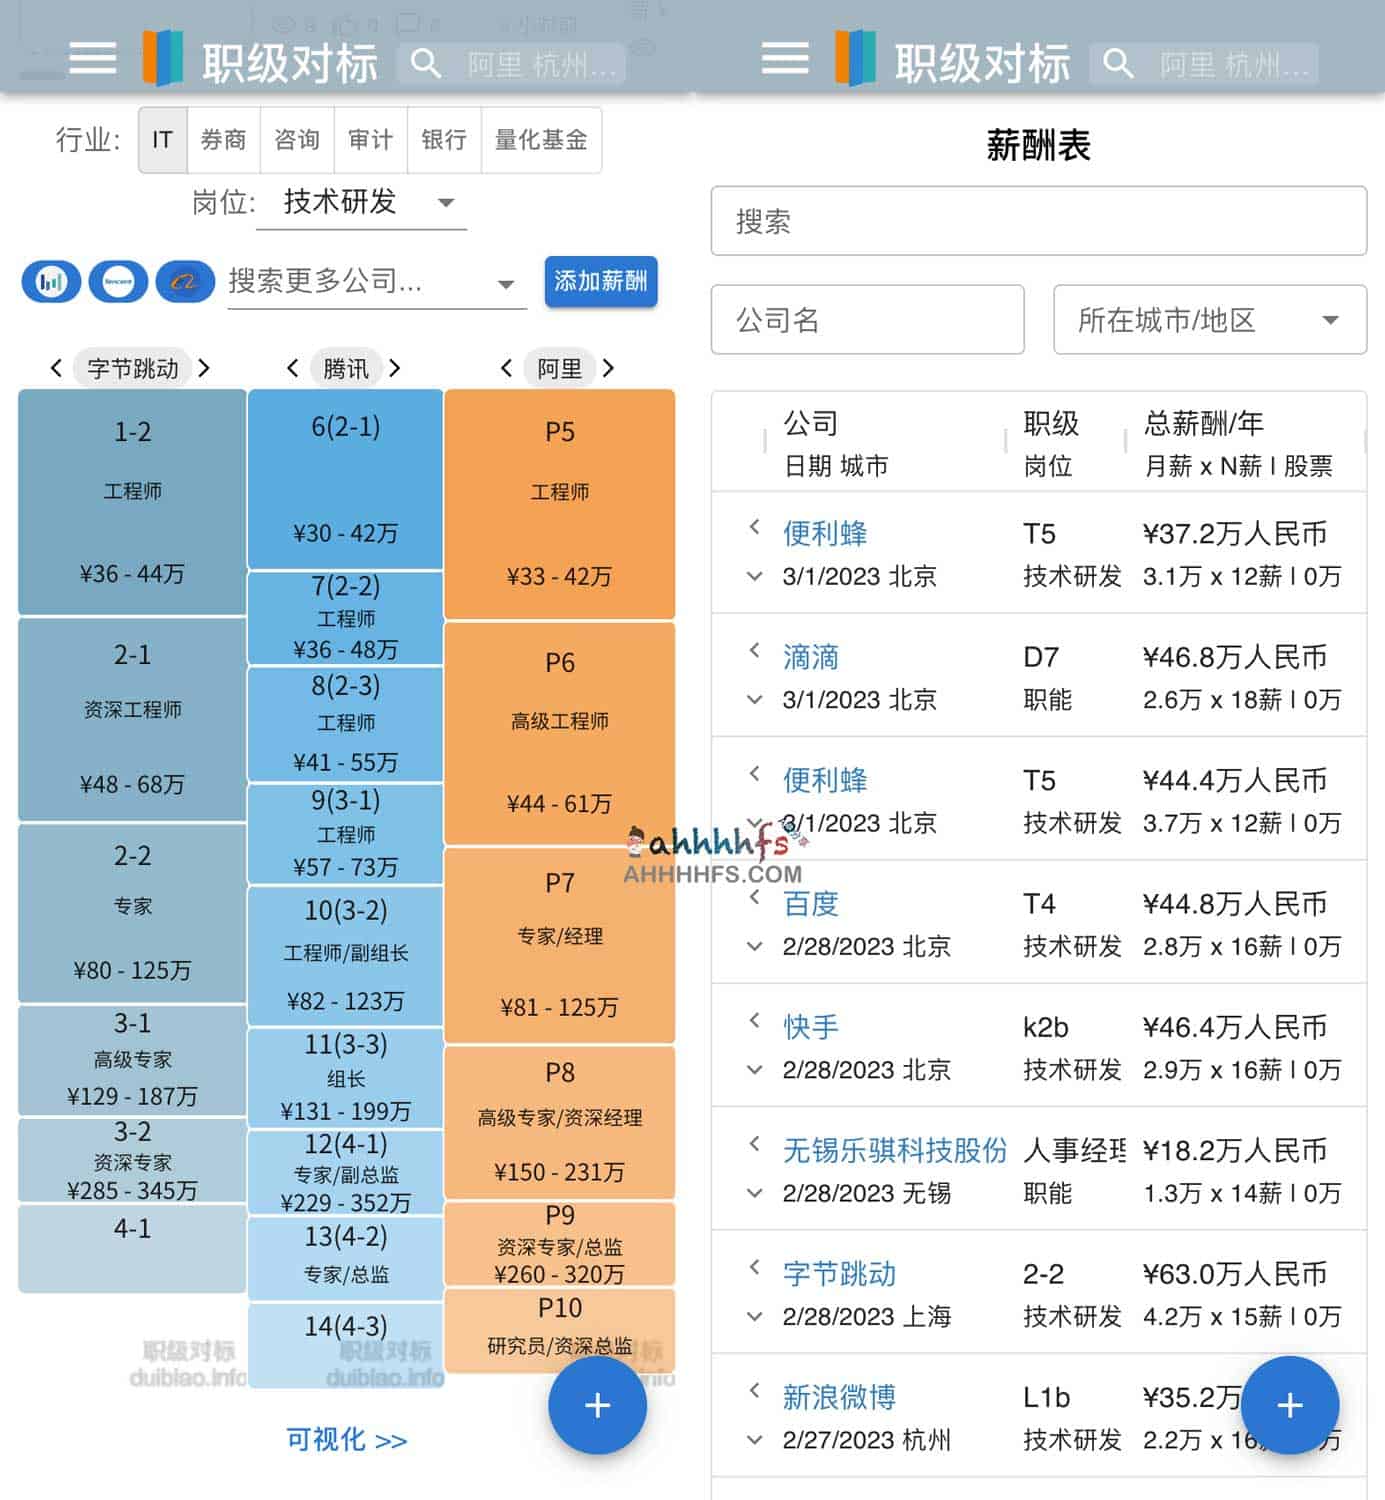Go to previous company before 字节跳动
This screenshot has width=1385, height=1500.
[x=56, y=368]
